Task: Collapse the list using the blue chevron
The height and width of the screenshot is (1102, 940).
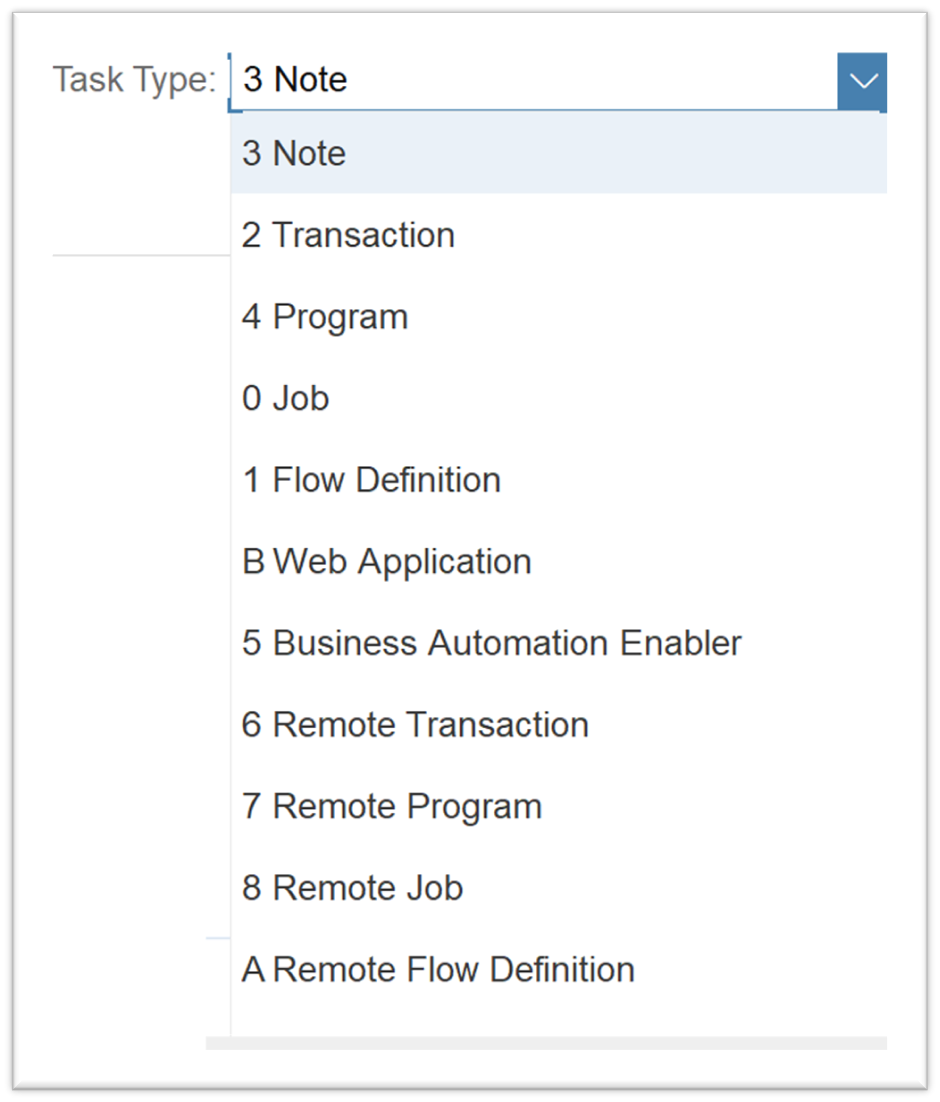Action: coord(862,81)
